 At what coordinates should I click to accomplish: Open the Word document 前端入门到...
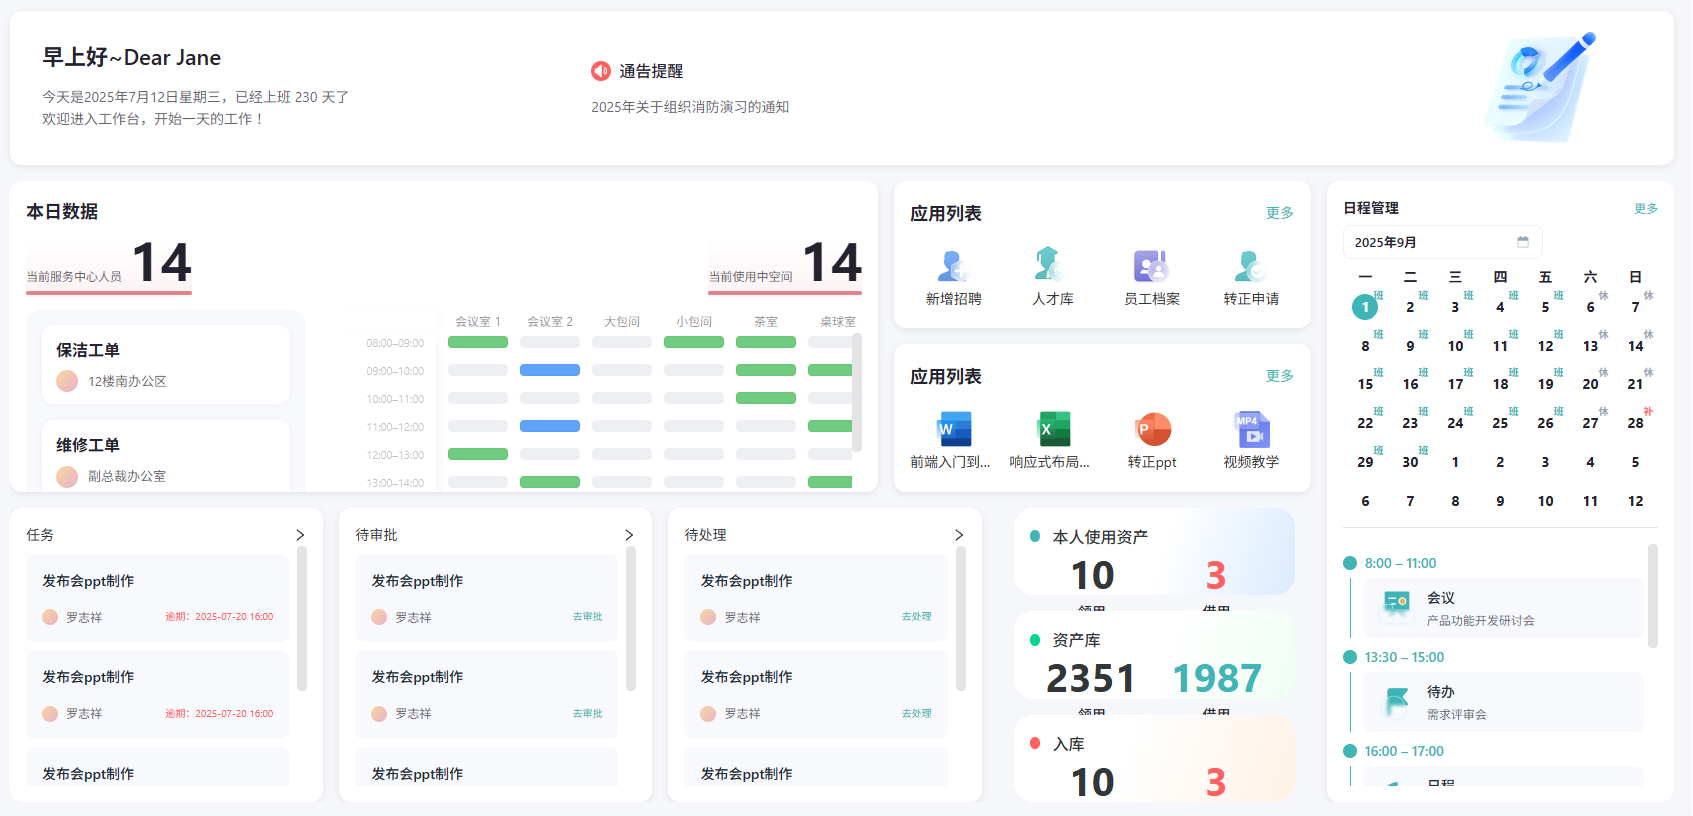click(953, 430)
